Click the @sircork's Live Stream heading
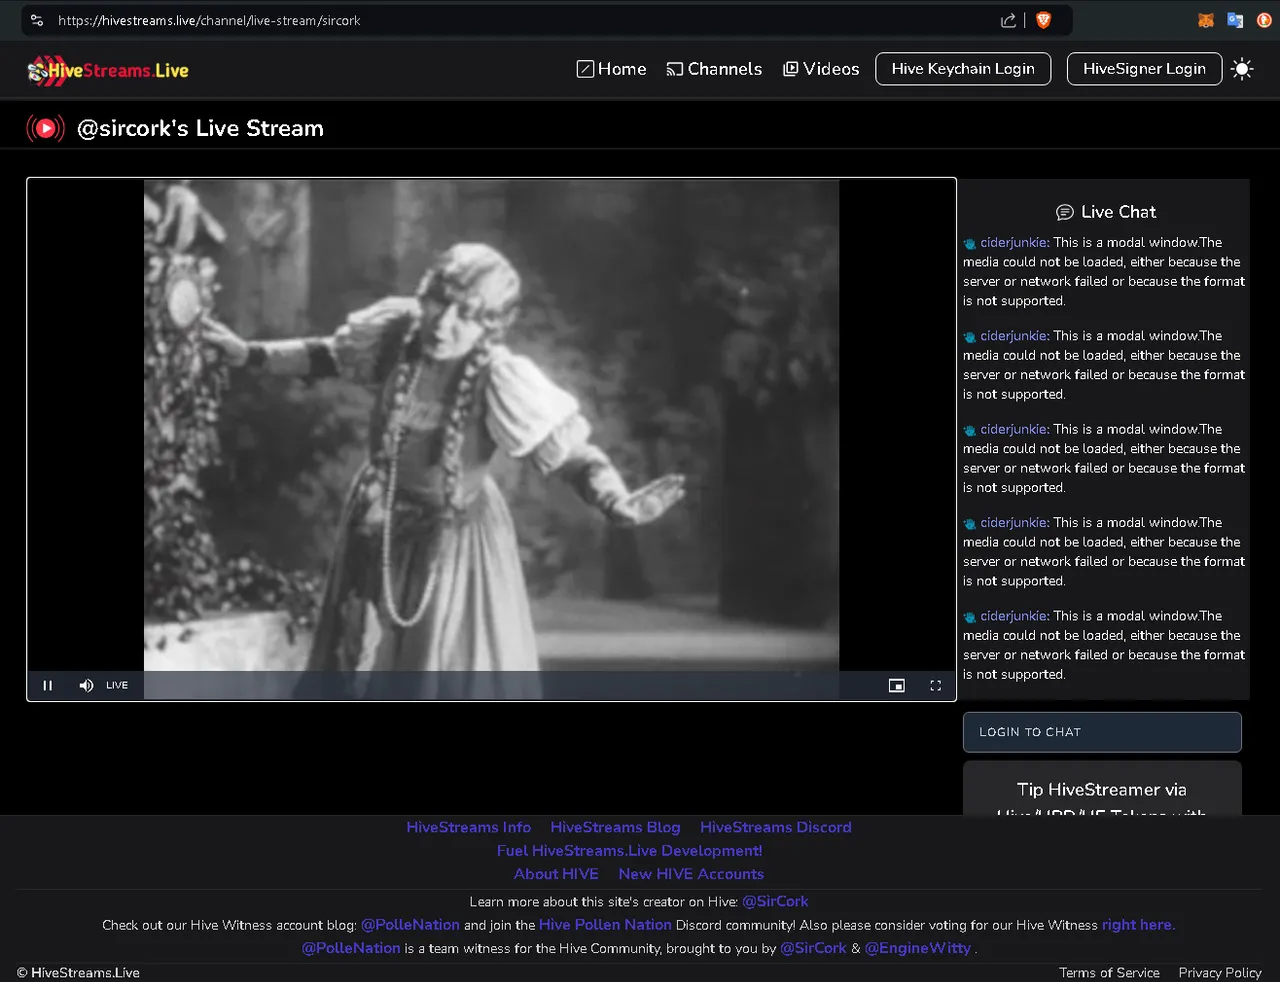Viewport: 1280px width, 982px height. (200, 128)
